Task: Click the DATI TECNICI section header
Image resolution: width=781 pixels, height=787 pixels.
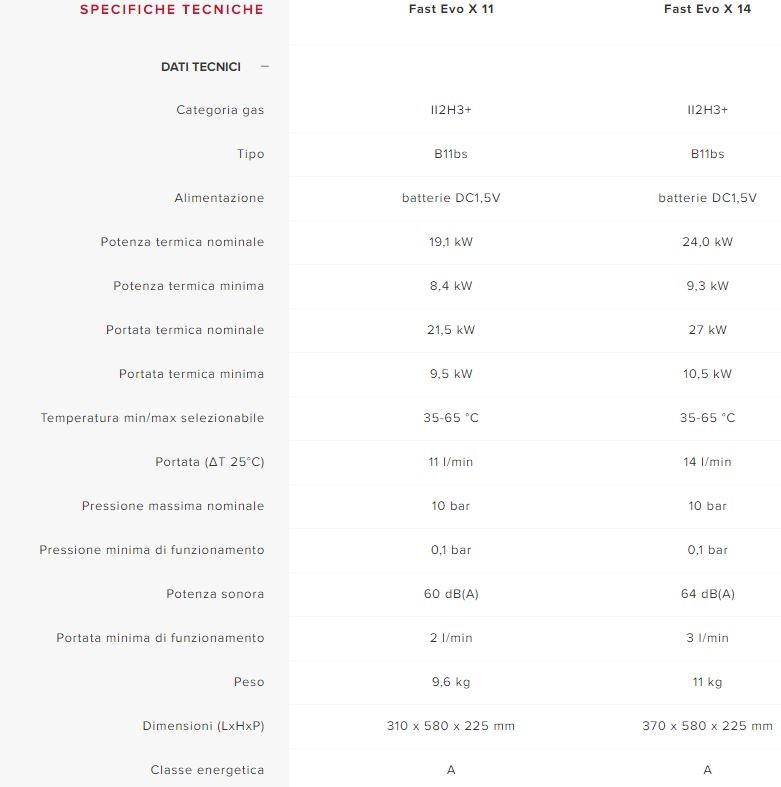Action: point(201,67)
